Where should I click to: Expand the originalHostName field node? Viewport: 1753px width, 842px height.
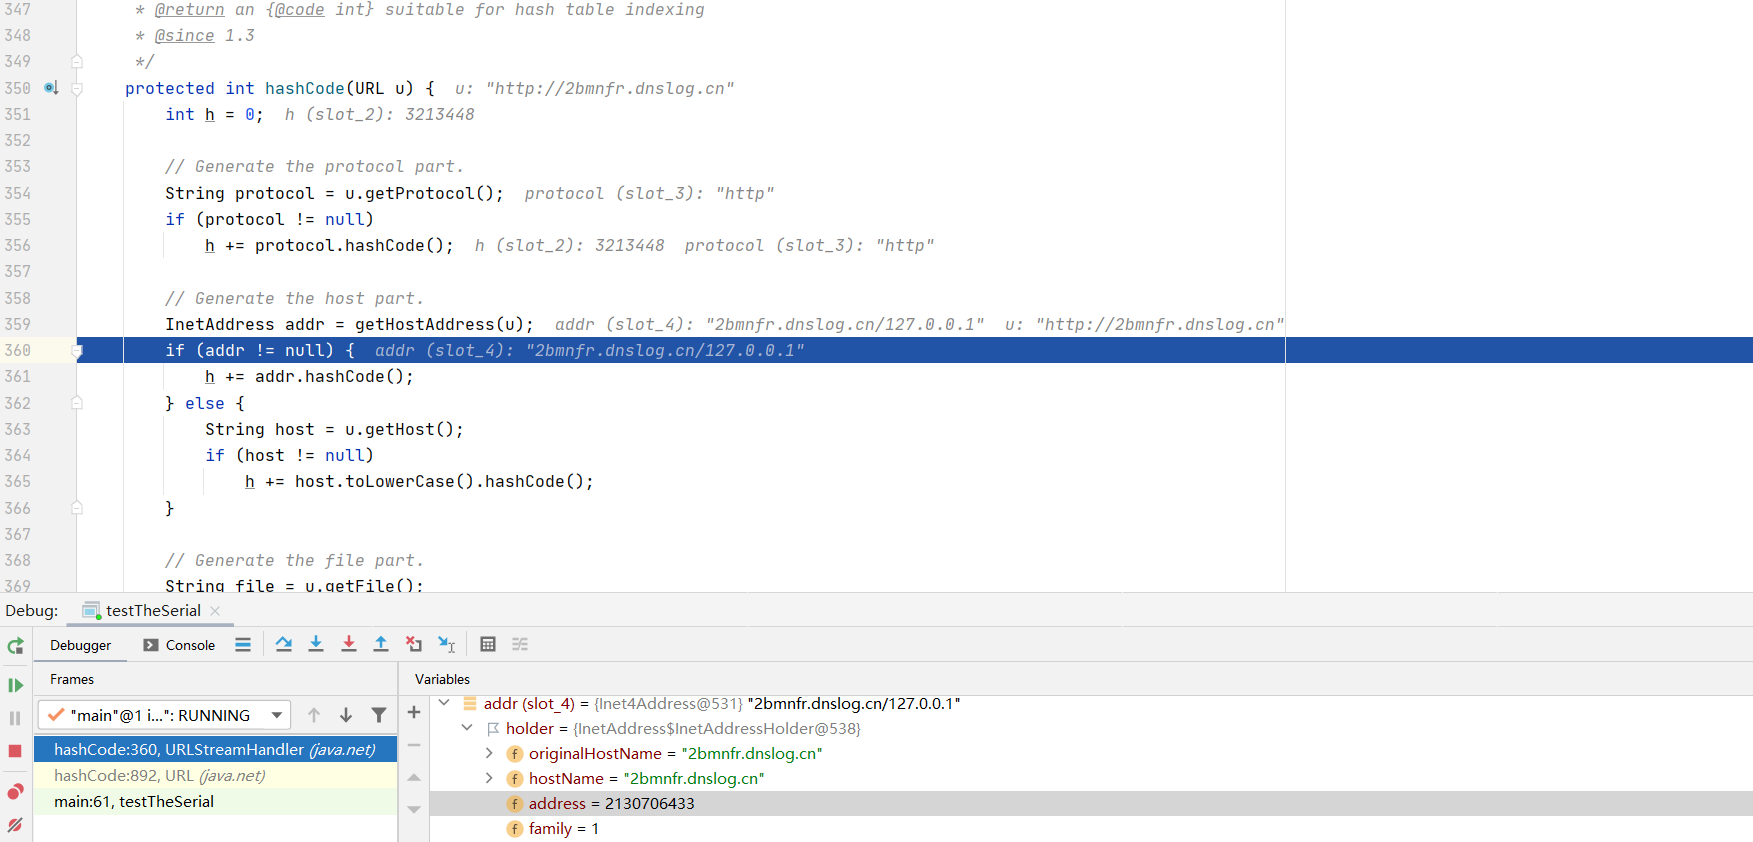pos(489,753)
